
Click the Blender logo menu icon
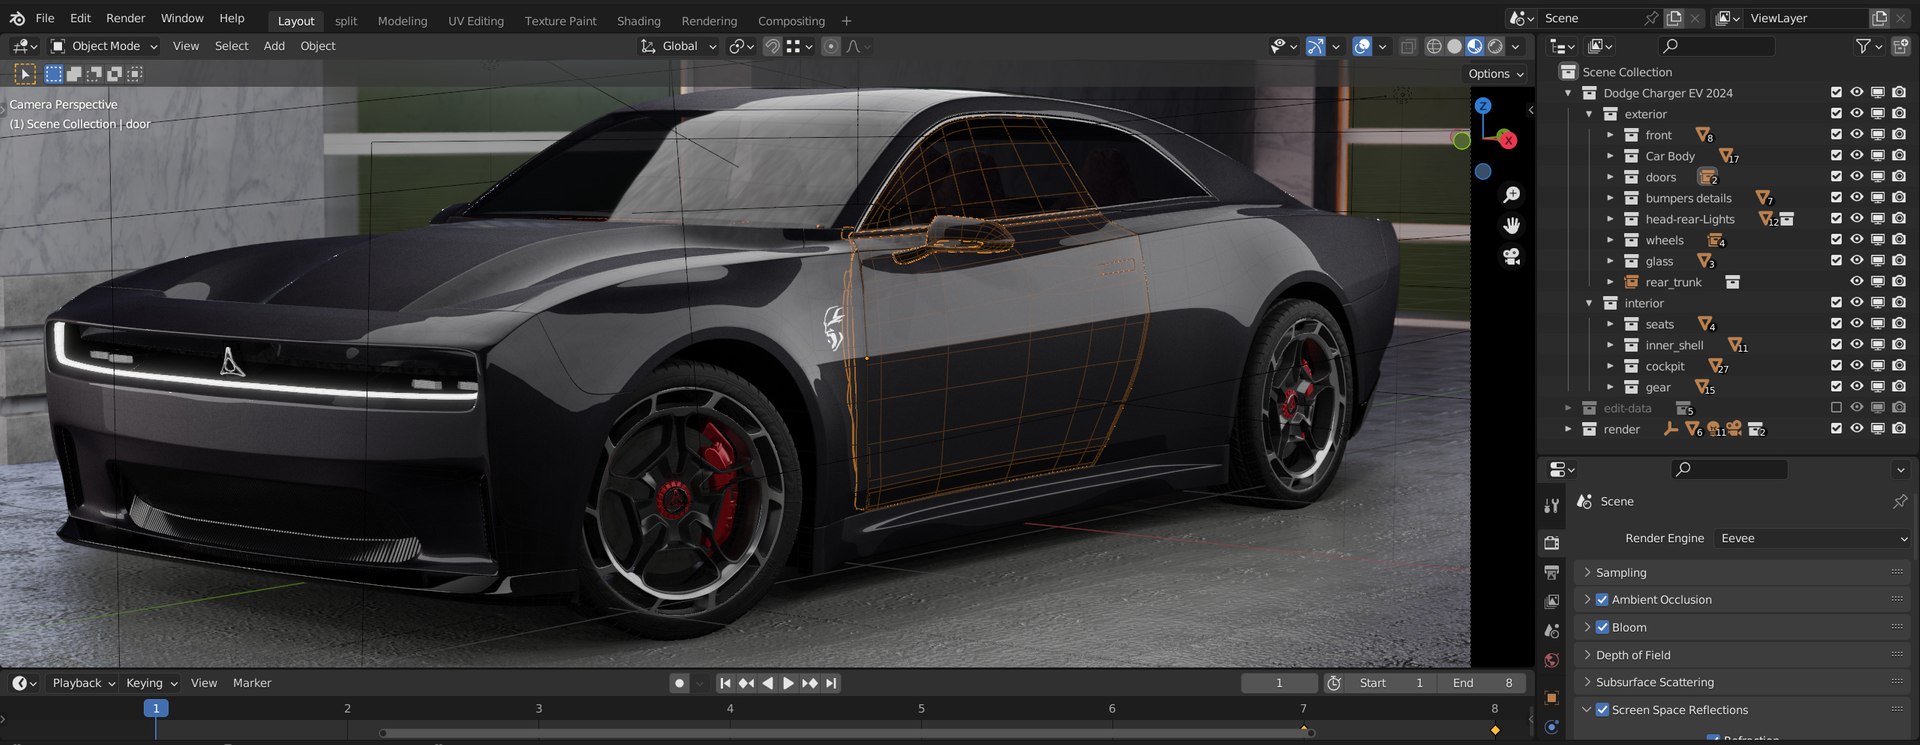(17, 18)
